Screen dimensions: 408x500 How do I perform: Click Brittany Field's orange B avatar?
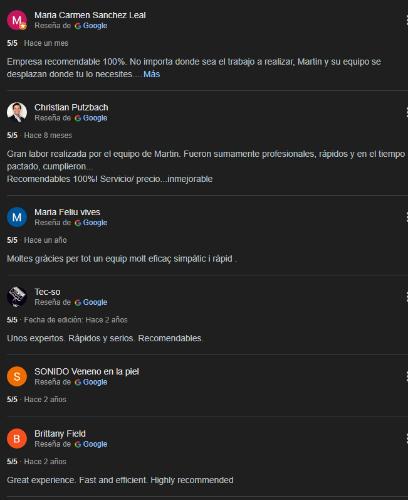pyautogui.click(x=17, y=439)
